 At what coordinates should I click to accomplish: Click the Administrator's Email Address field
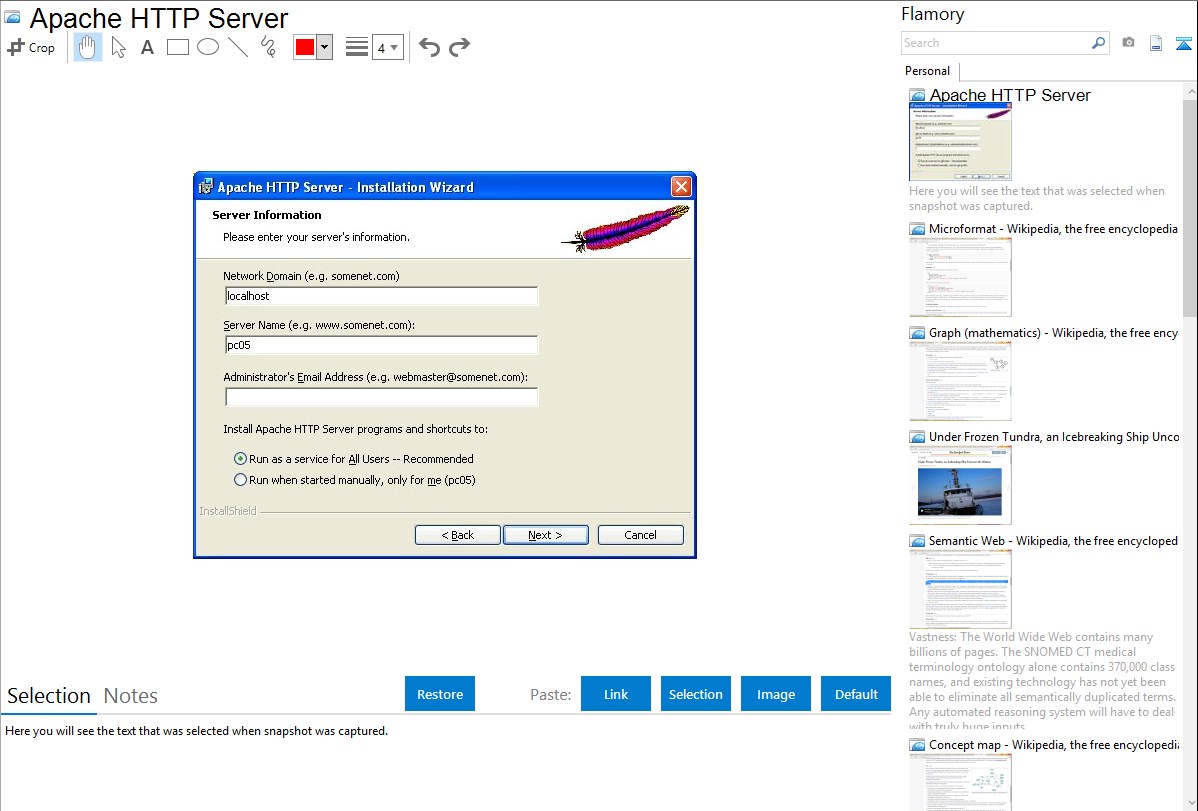click(381, 397)
